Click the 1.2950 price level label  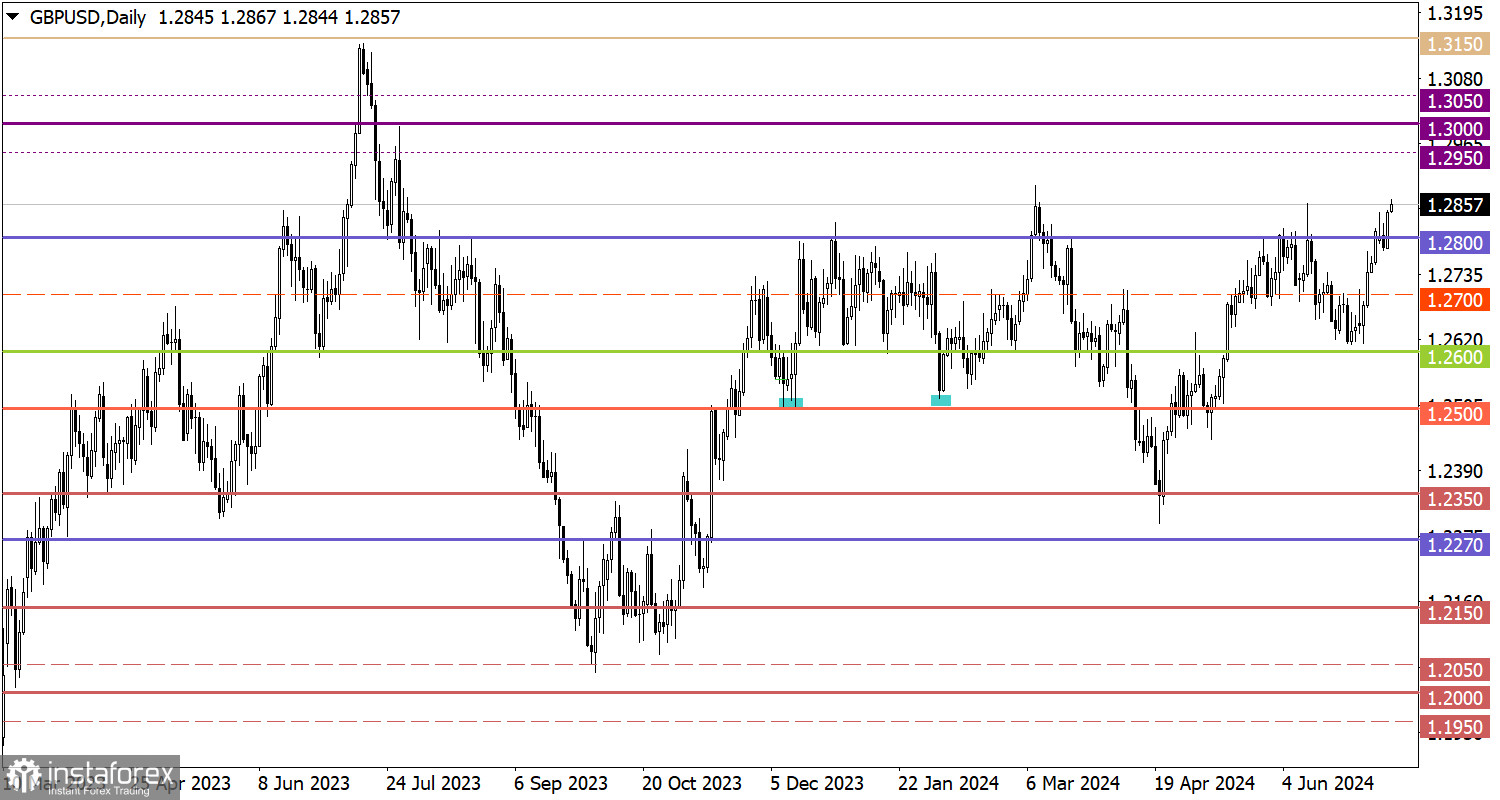(x=1455, y=158)
